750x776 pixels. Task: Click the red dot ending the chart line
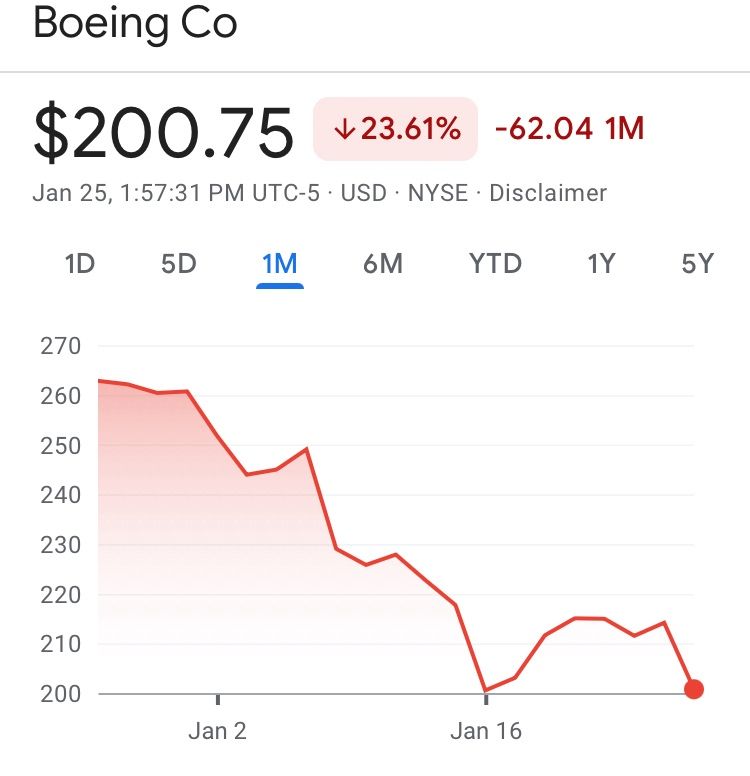(694, 689)
